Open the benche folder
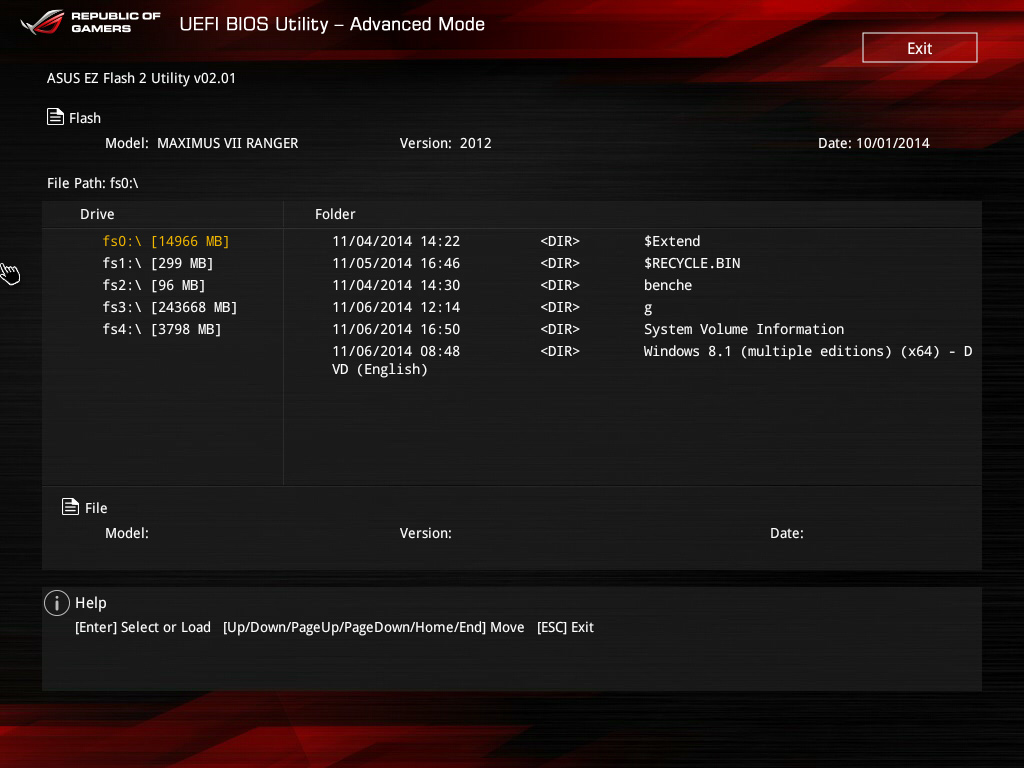This screenshot has width=1024, height=768. pyautogui.click(x=667, y=285)
